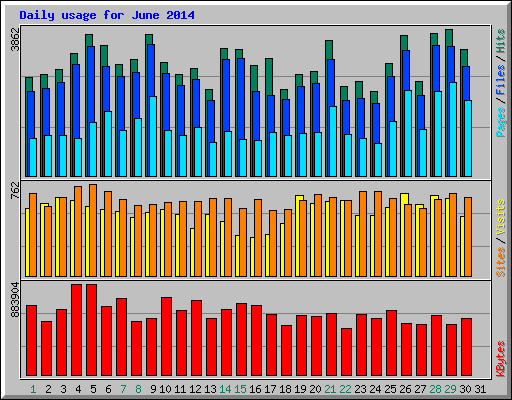Click day 11 on the date axis

180,389
